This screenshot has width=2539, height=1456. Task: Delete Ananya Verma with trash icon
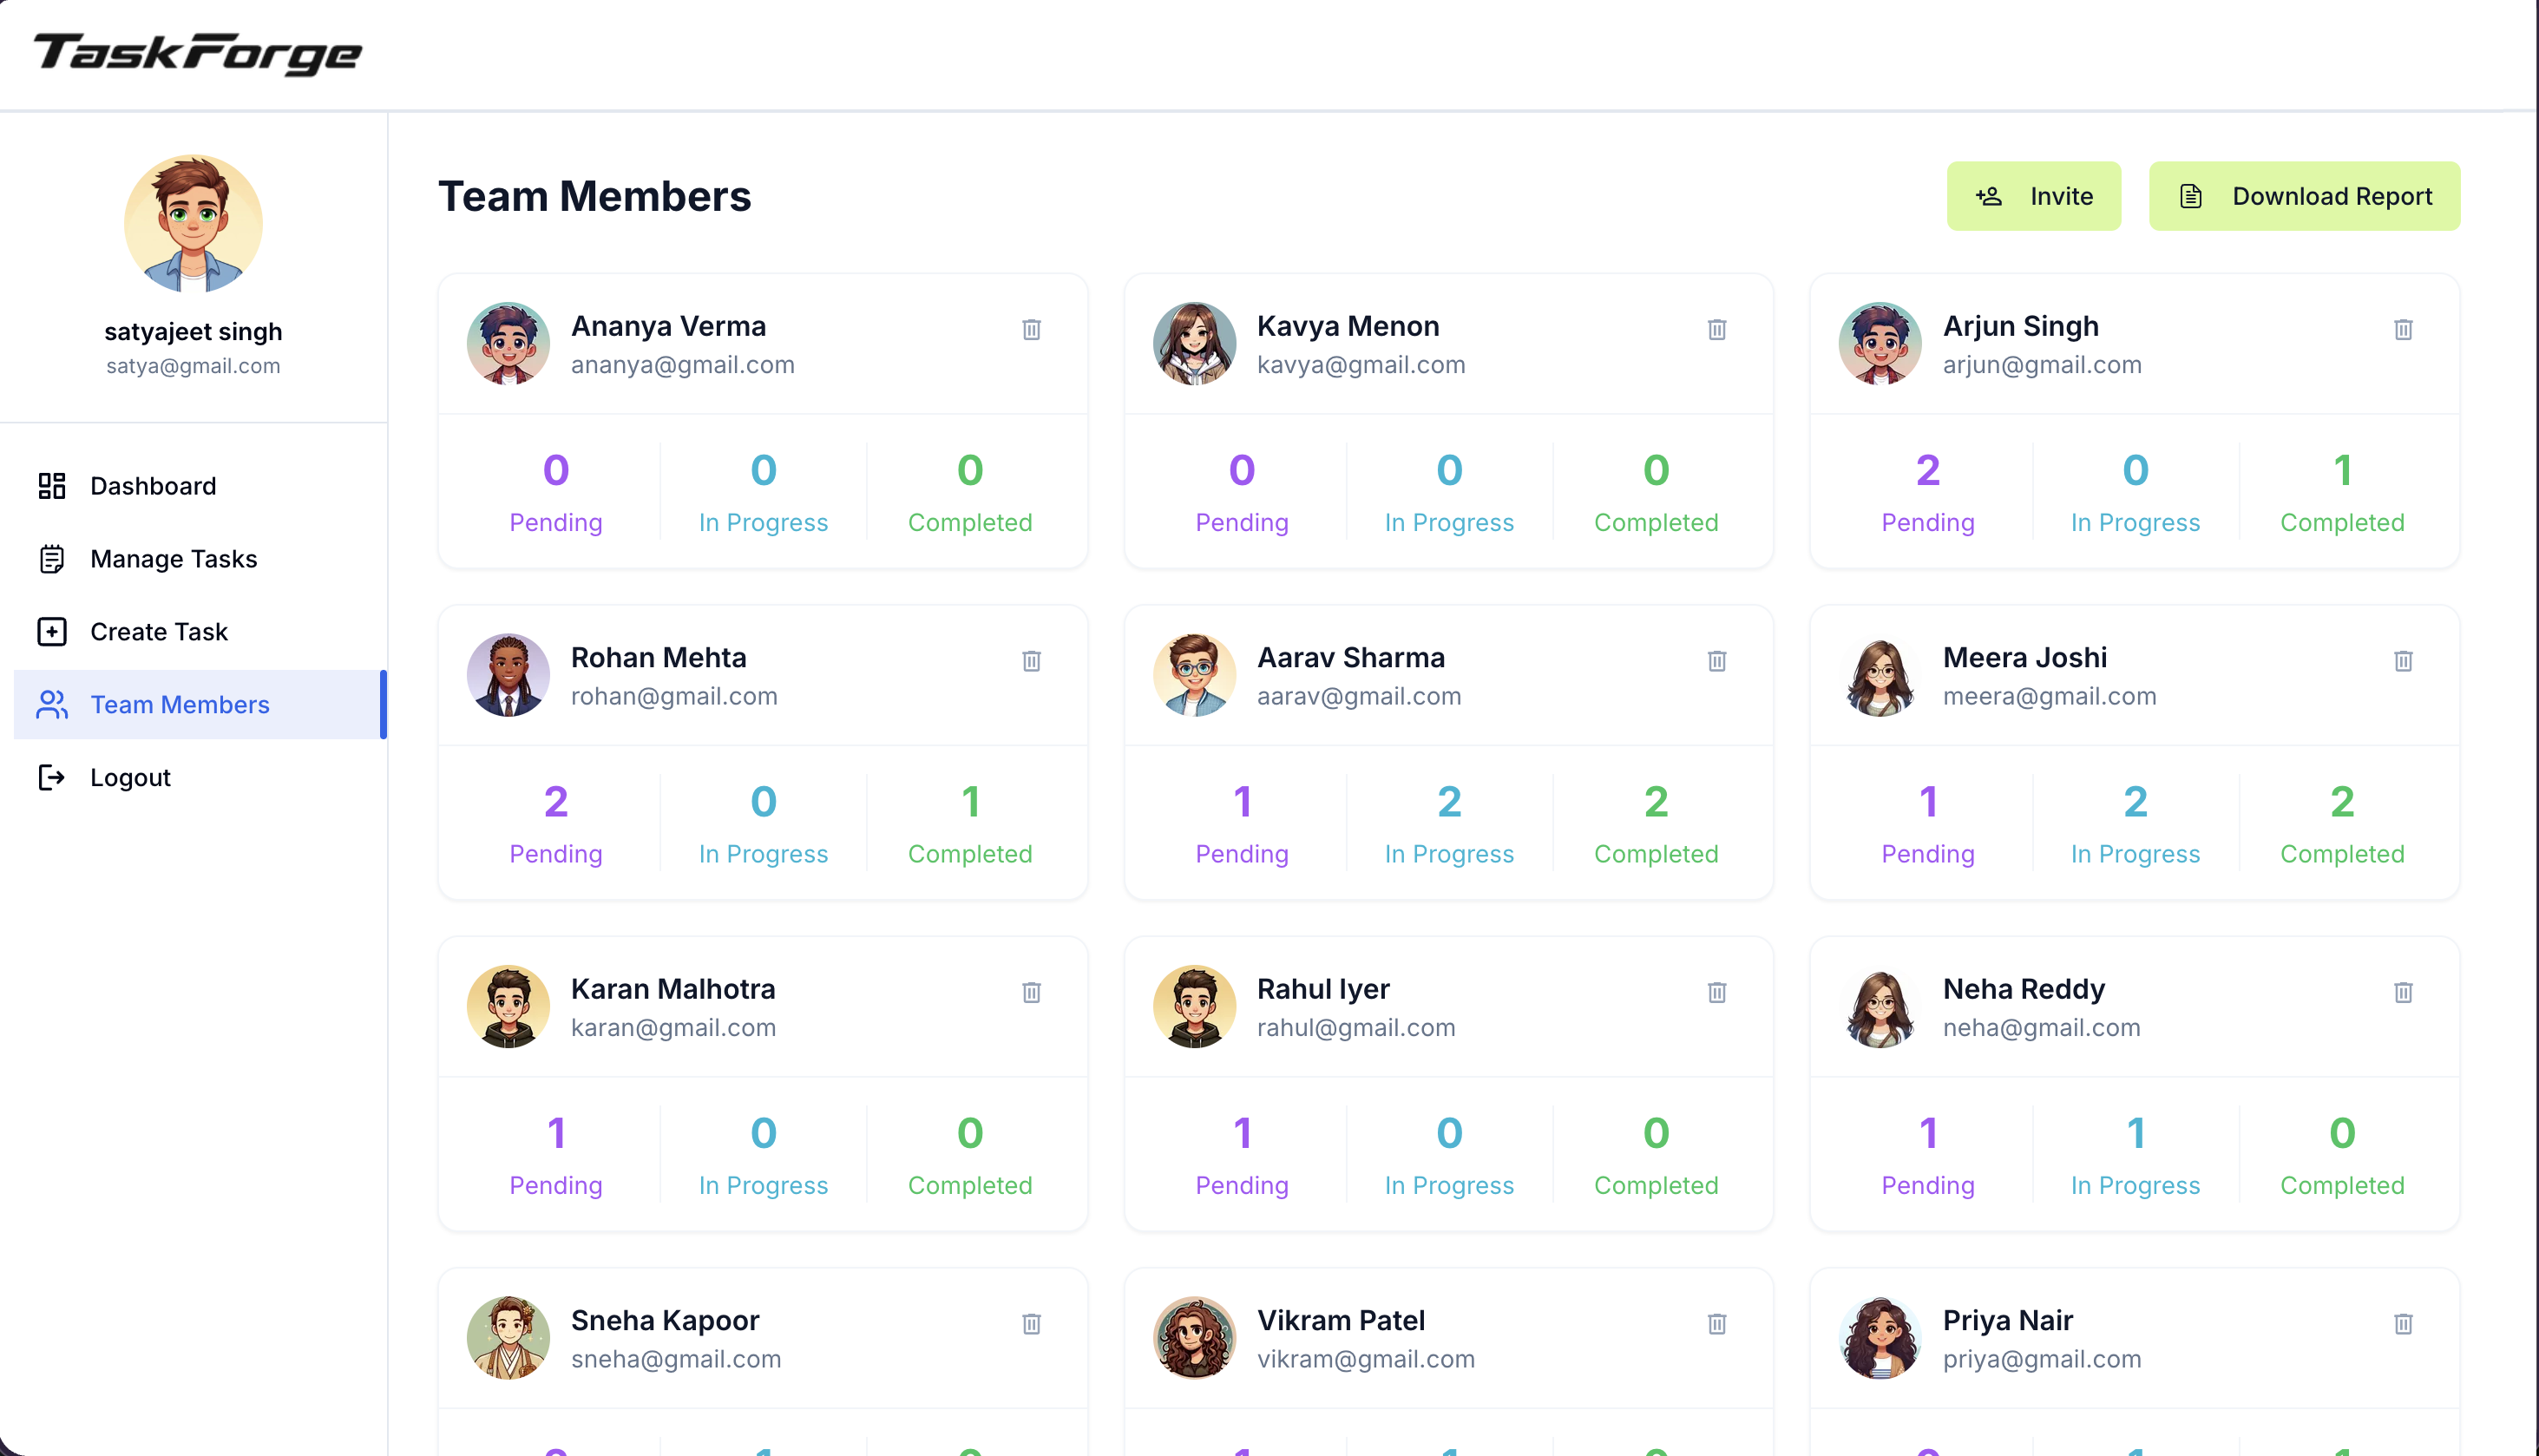(1031, 329)
